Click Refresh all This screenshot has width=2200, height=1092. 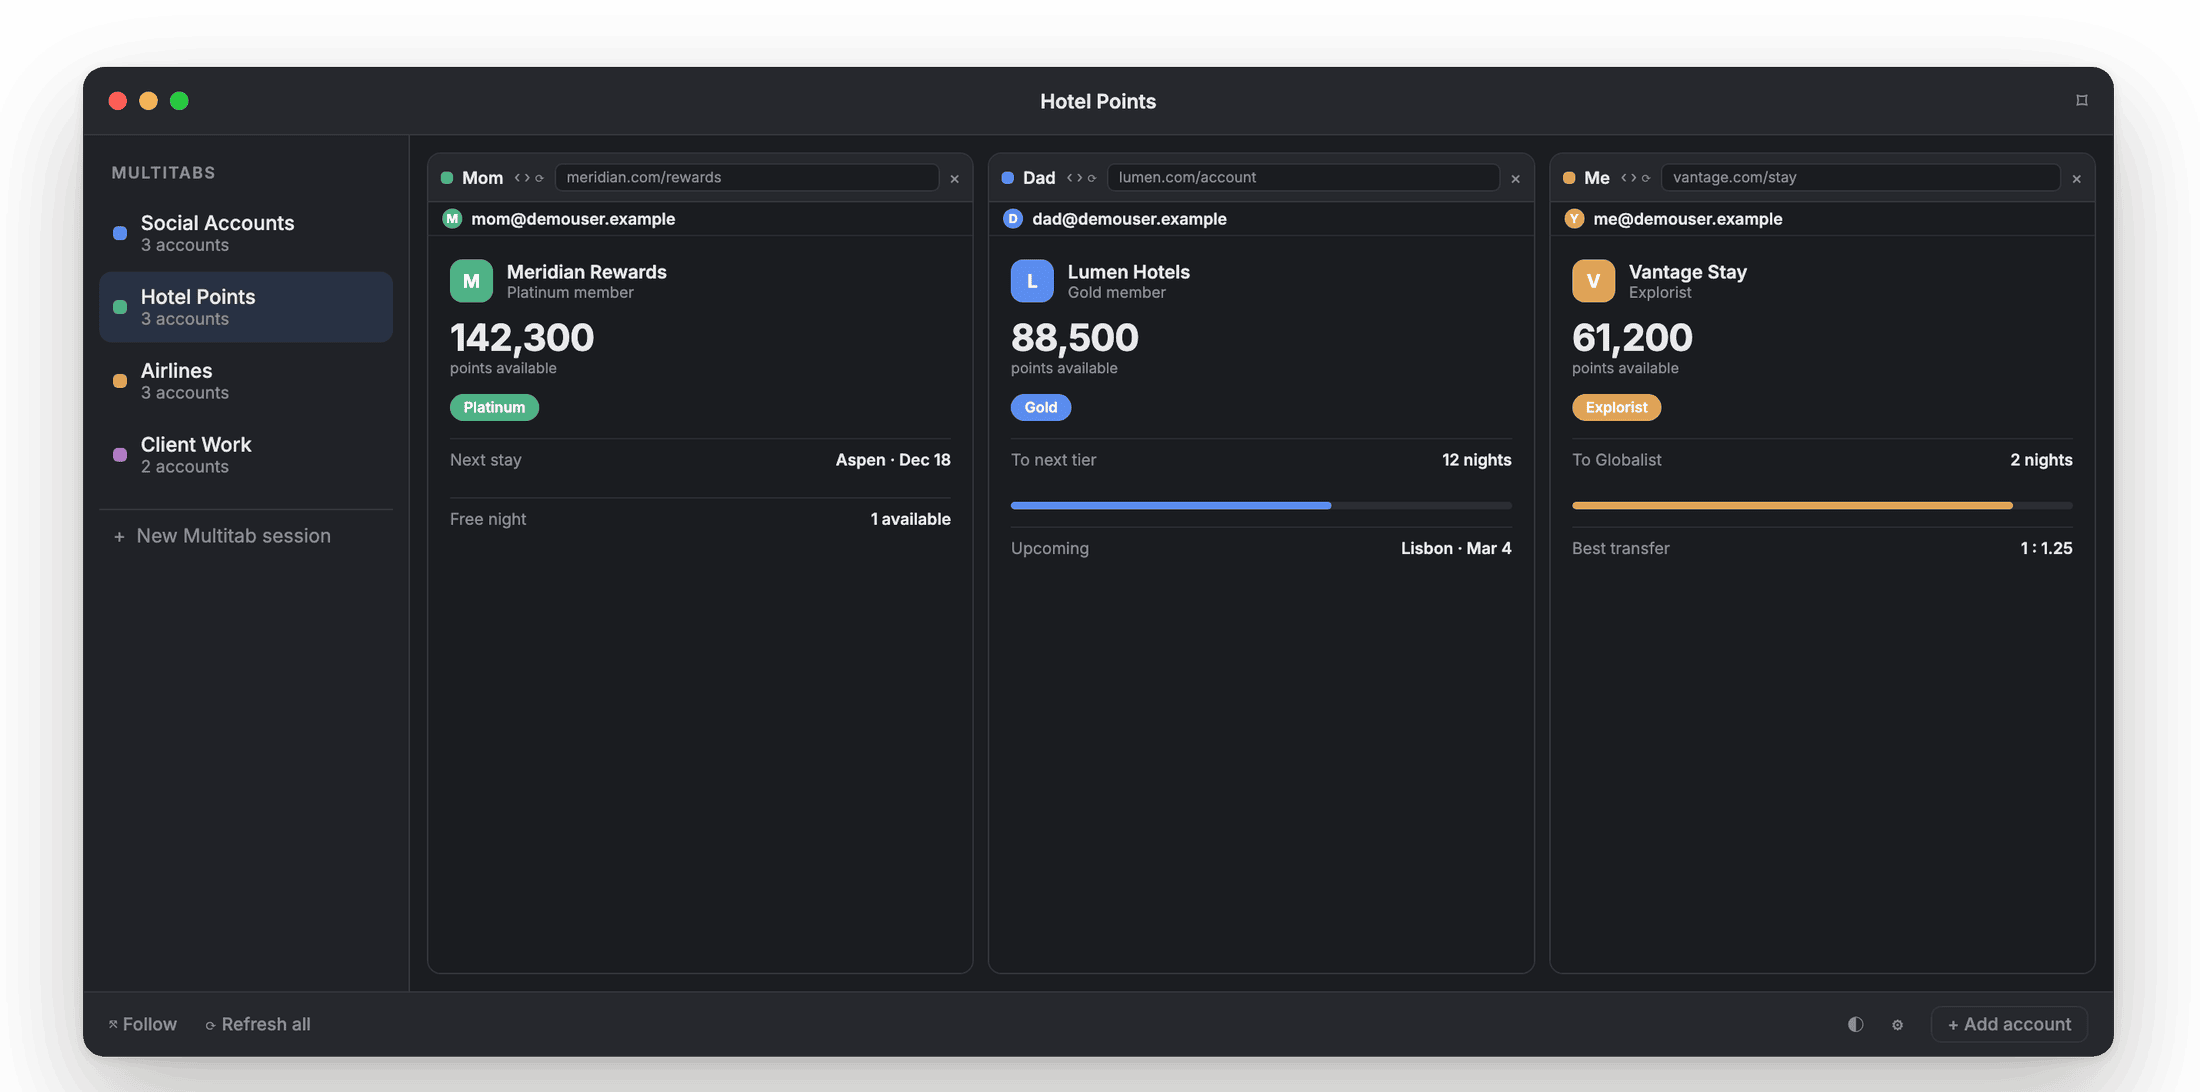coord(258,1024)
